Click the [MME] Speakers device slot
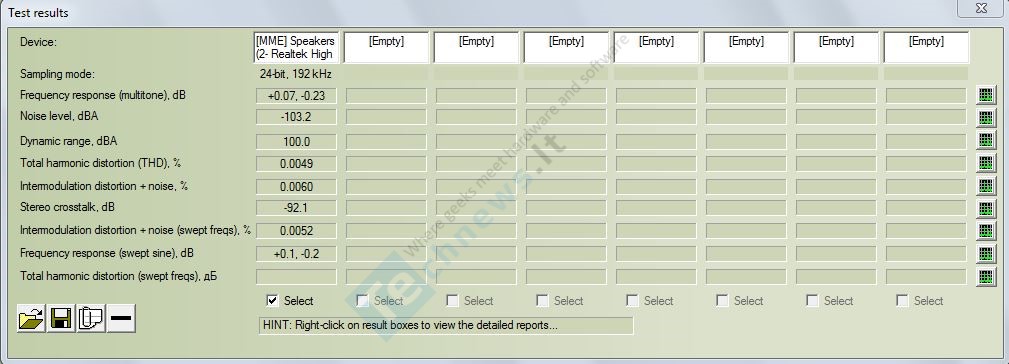This screenshot has height=364, width=1009. click(295, 48)
